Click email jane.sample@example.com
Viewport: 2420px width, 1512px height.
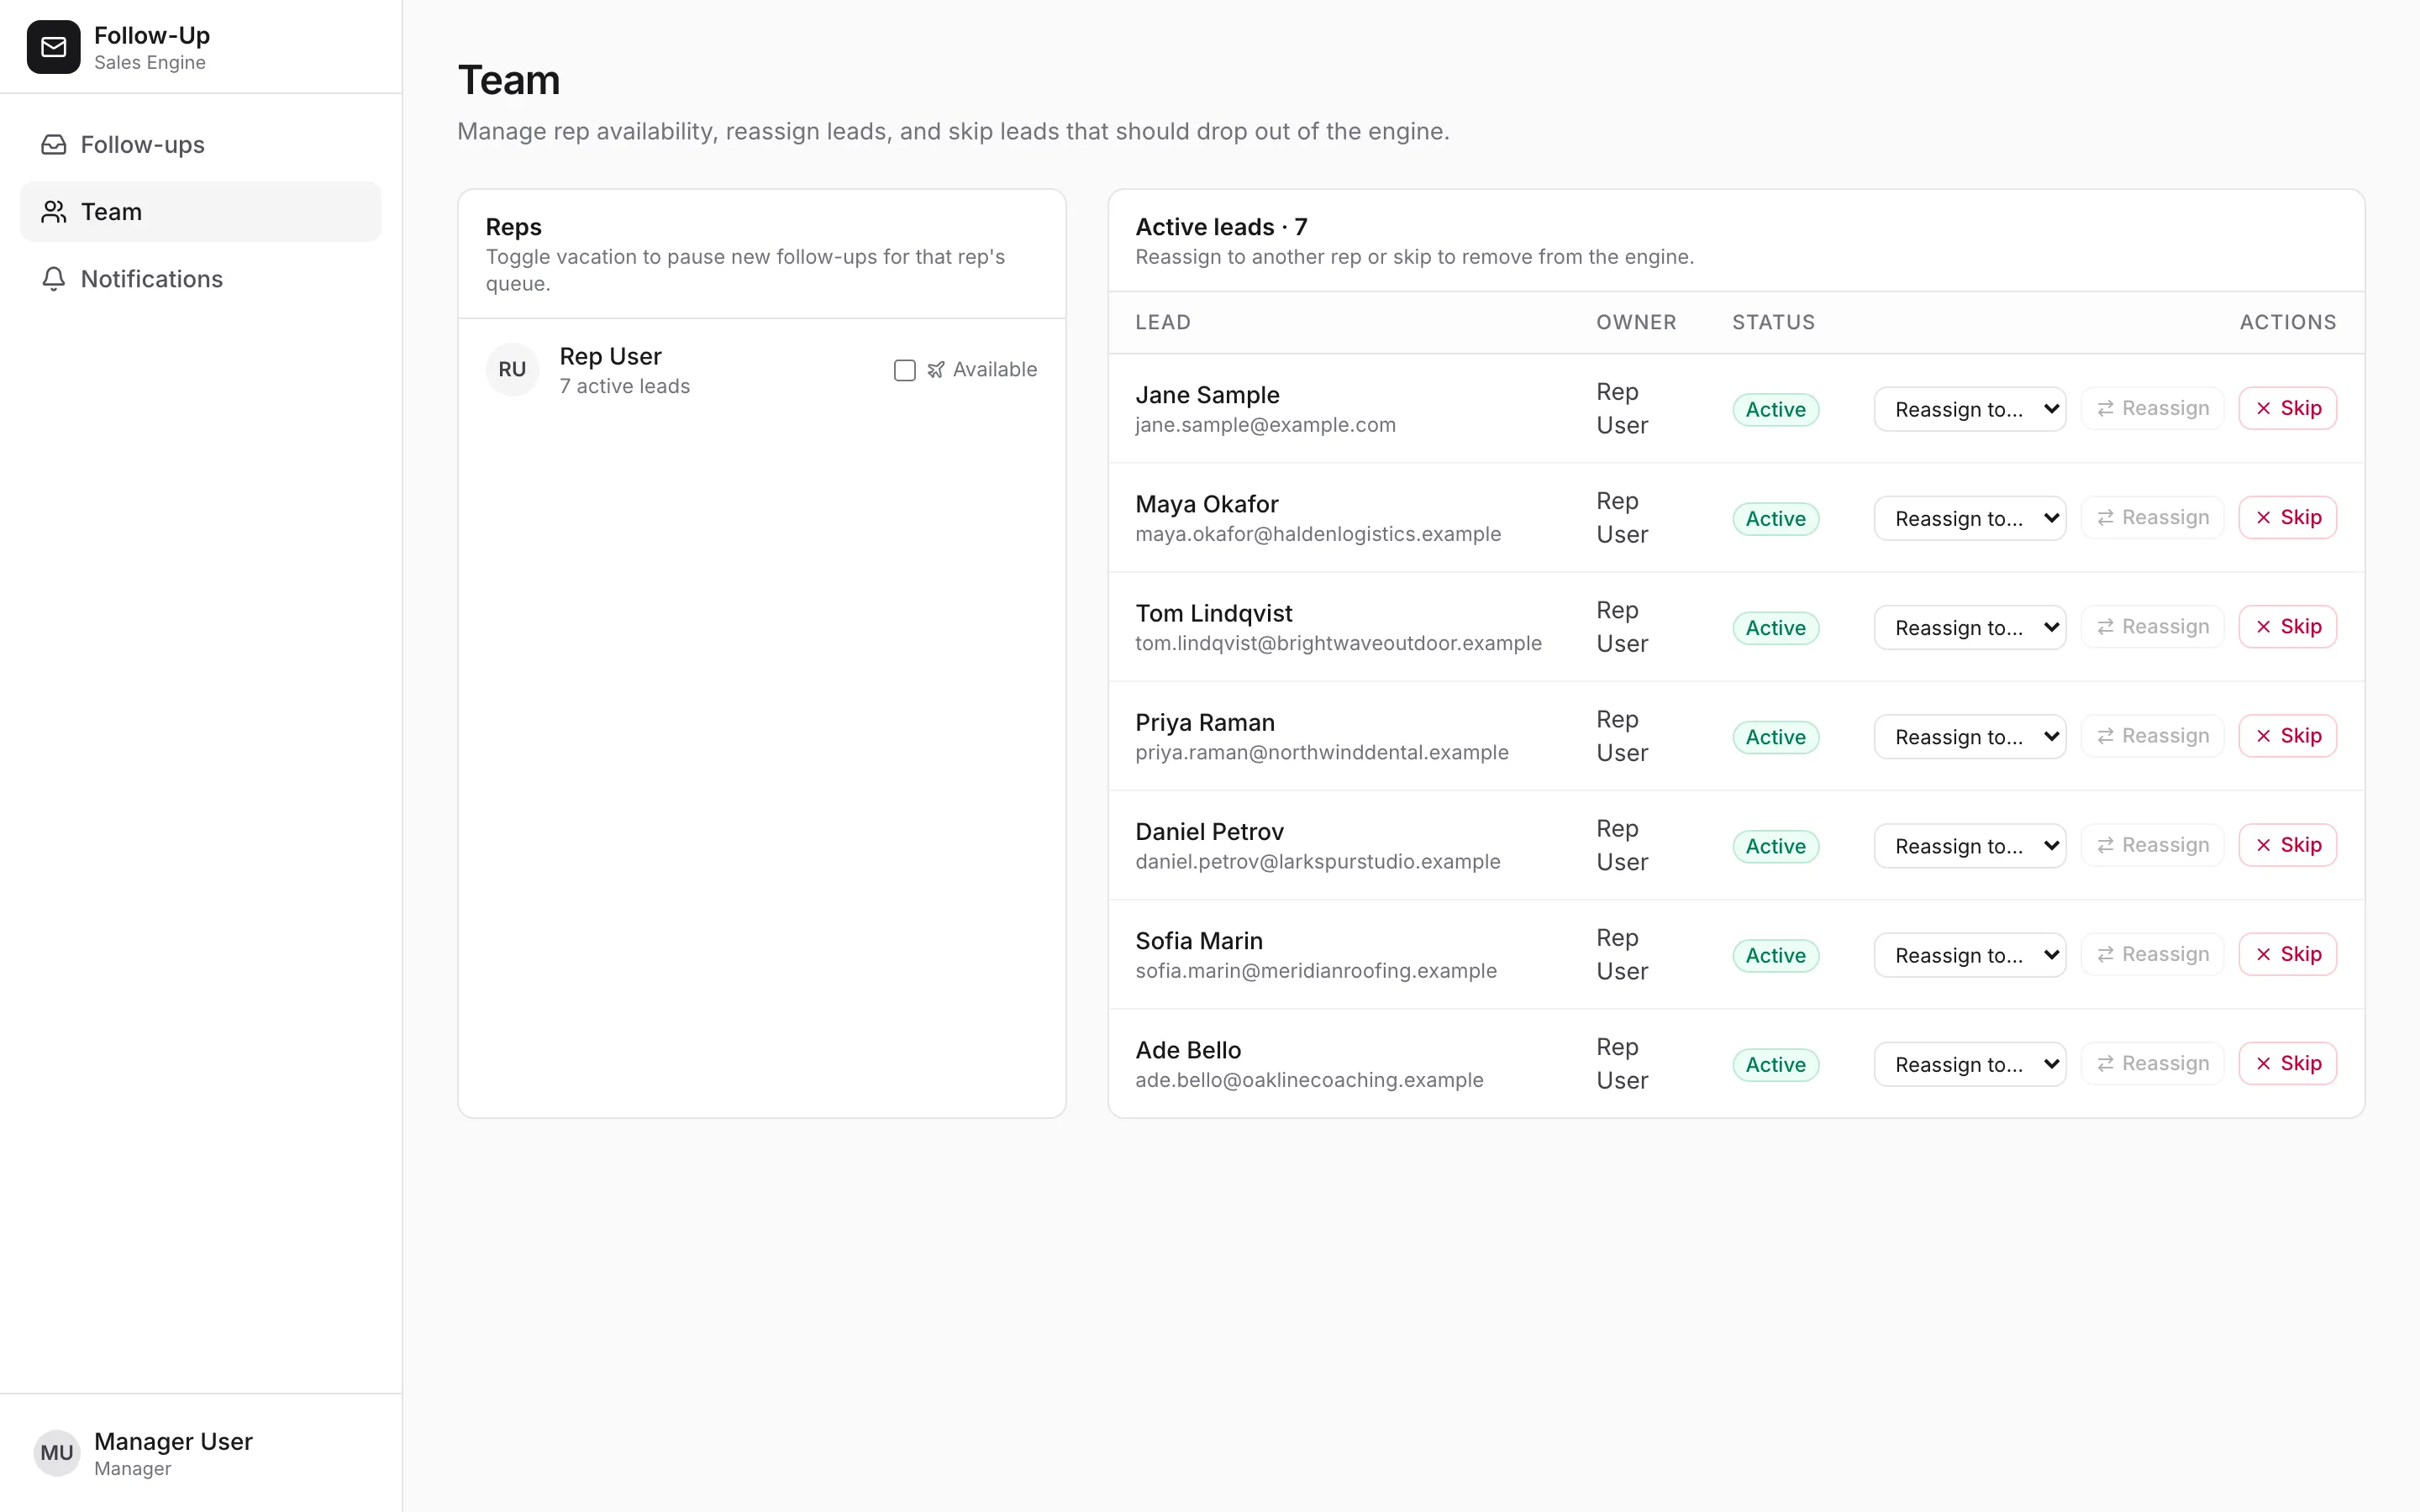[1265, 425]
